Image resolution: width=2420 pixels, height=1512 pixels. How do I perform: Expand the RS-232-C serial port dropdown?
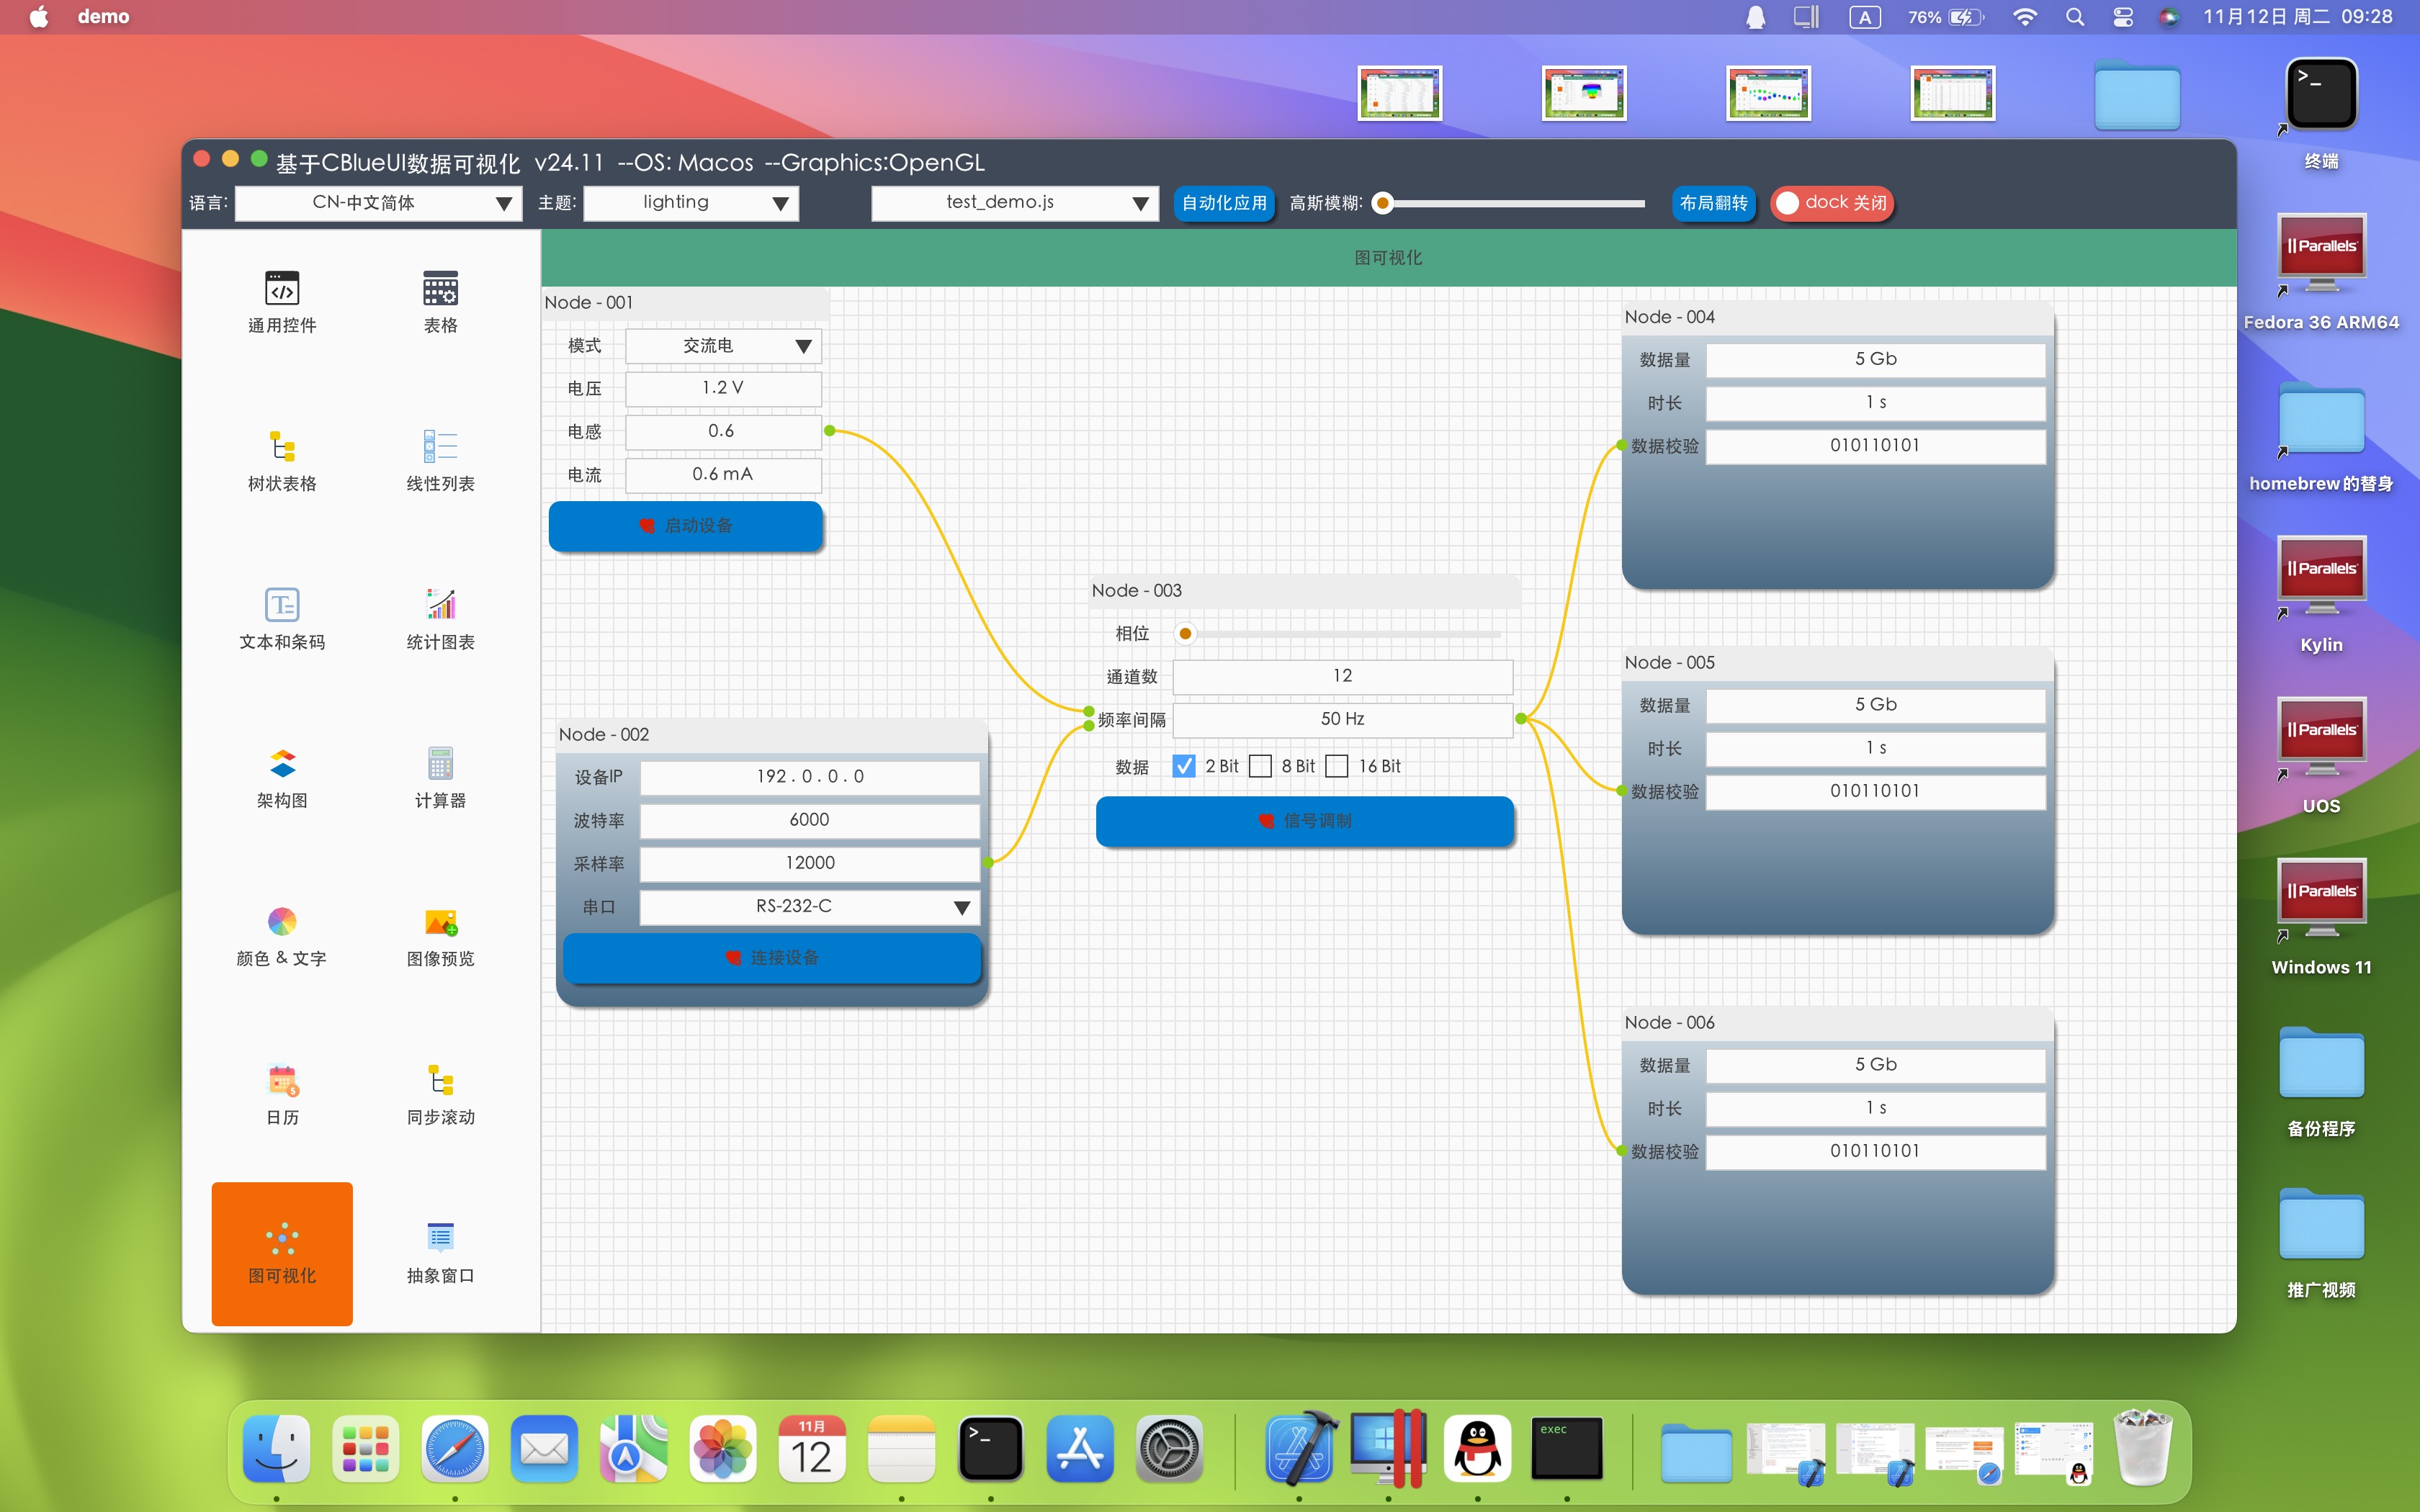pos(809,907)
